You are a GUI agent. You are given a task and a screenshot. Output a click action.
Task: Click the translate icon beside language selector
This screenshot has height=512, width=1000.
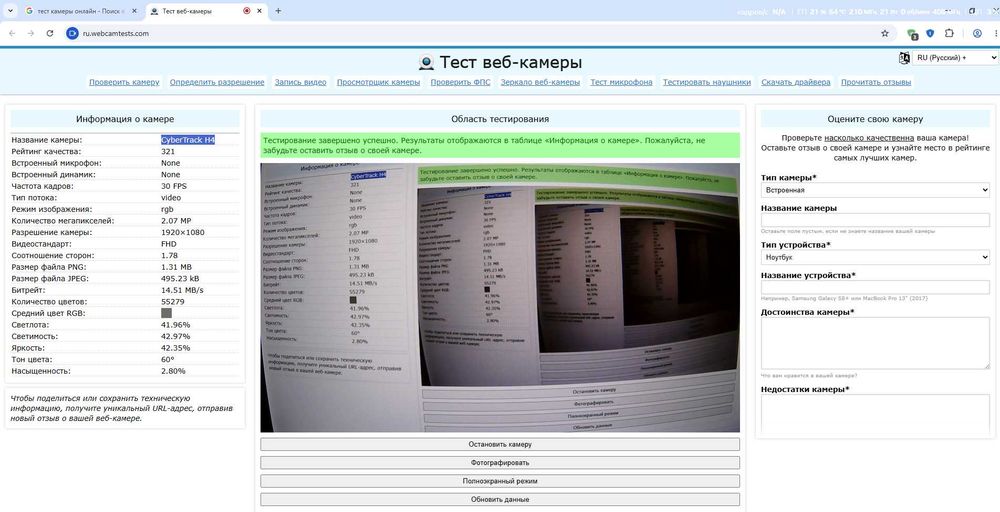point(904,57)
